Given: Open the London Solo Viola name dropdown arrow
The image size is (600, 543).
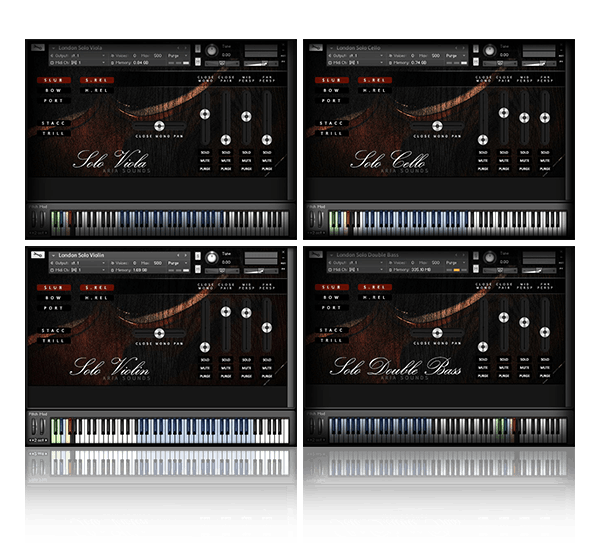Looking at the screenshot, I should click(54, 48).
